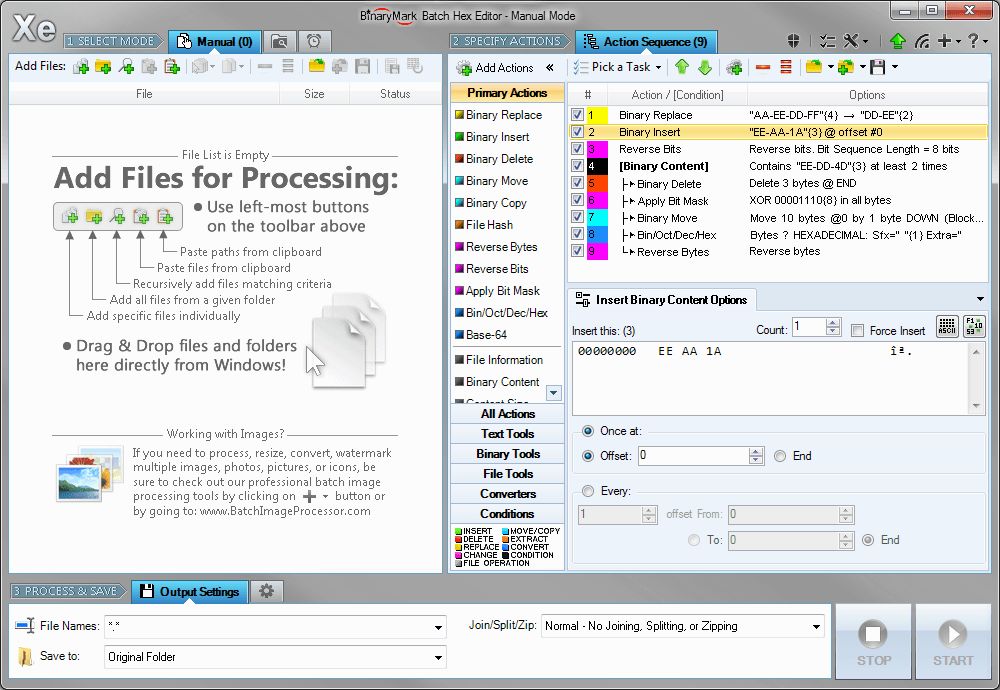Paste paths from clipboard toolbar icon

point(172,66)
